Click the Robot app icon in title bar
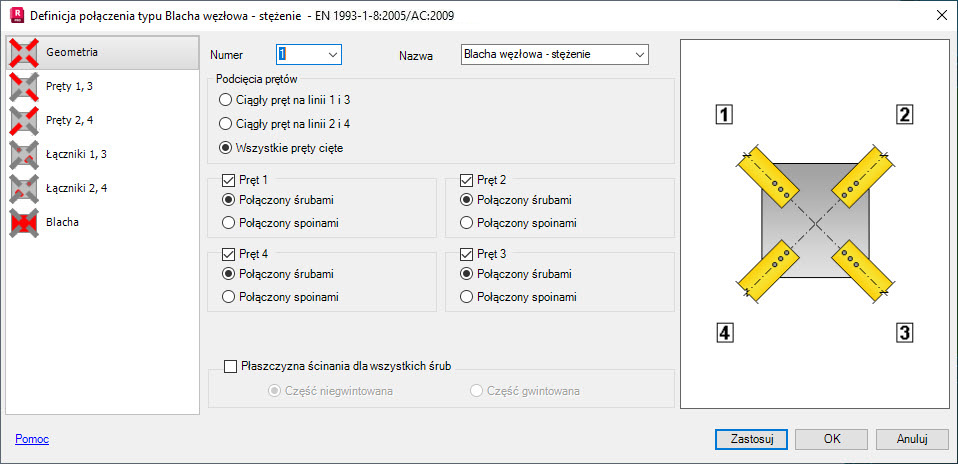The height and width of the screenshot is (464, 958). tap(18, 15)
